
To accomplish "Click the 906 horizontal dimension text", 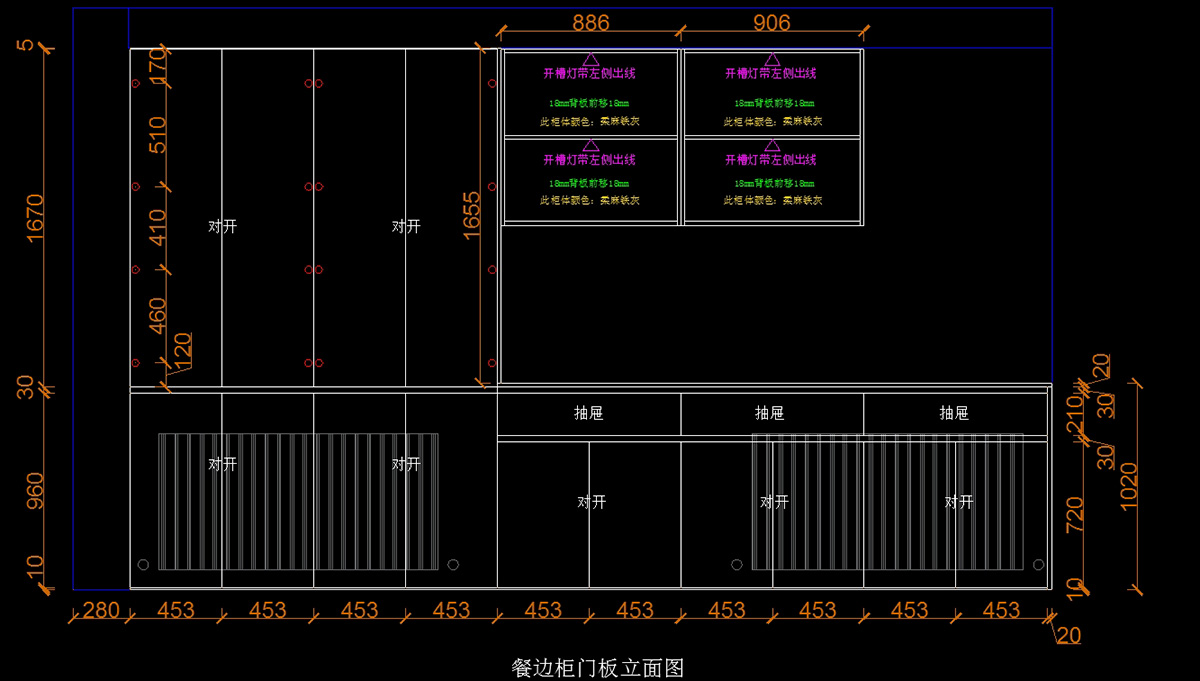I will coord(771,23).
